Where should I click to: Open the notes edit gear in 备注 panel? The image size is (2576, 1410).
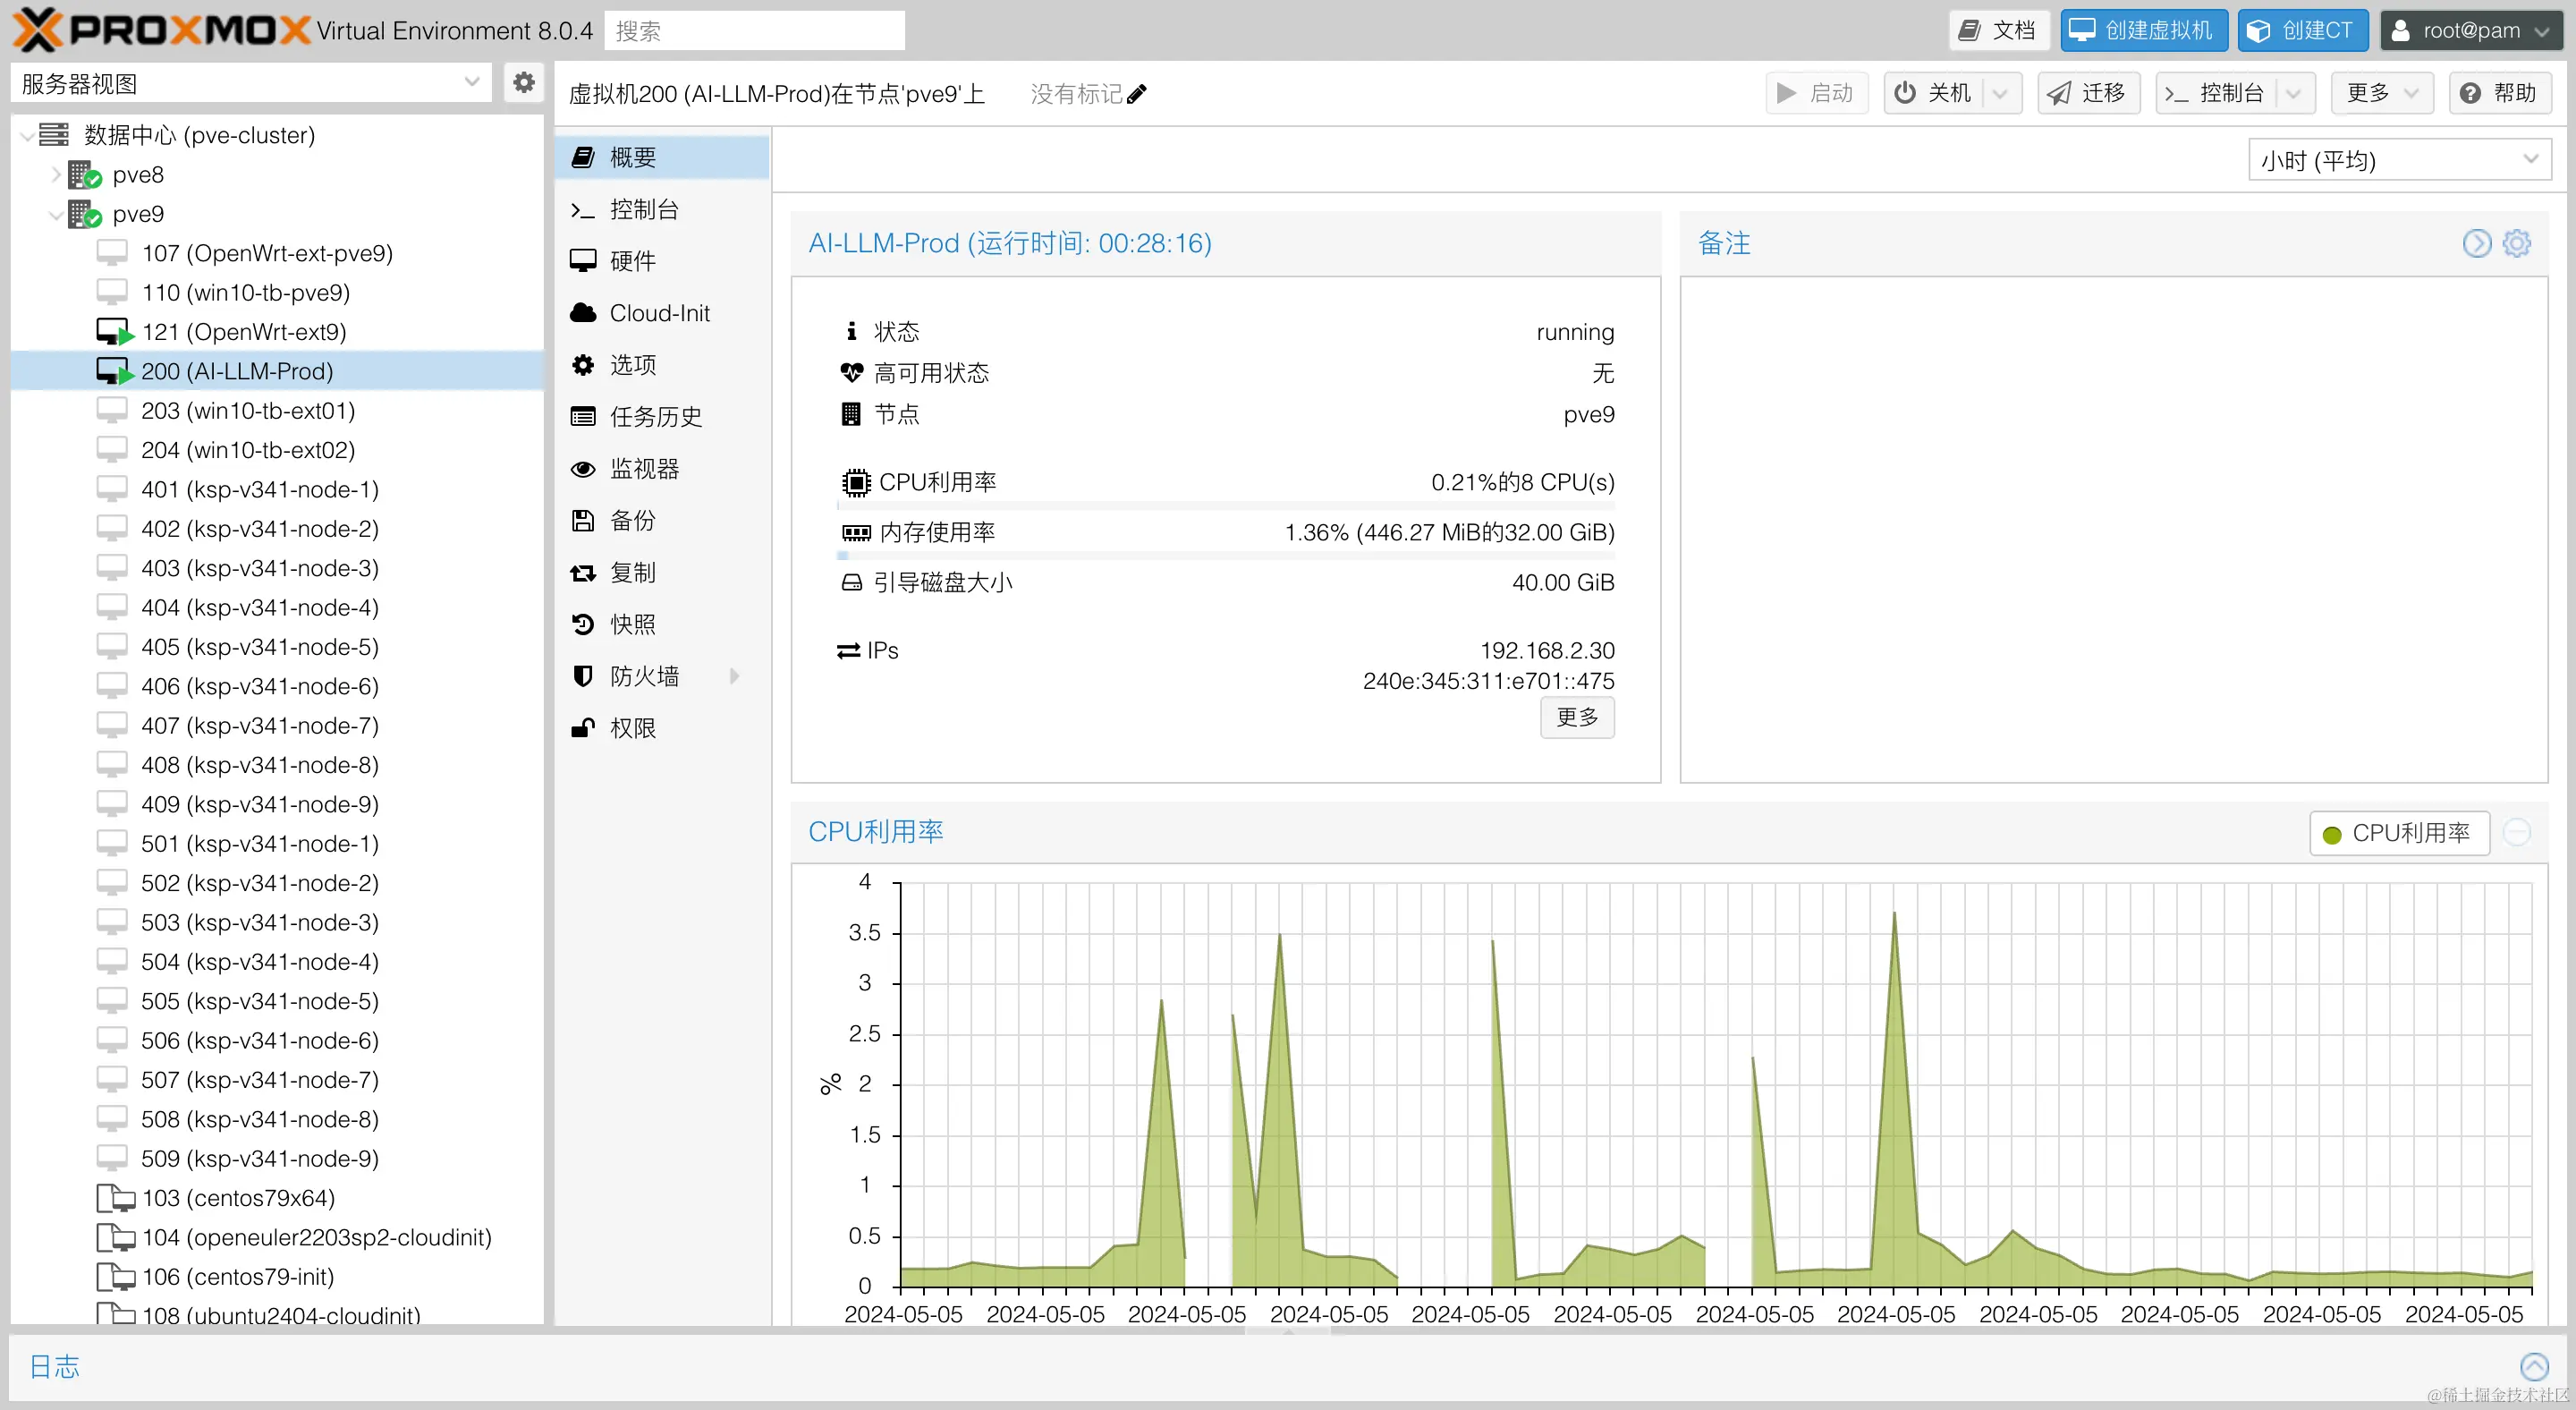click(2518, 242)
